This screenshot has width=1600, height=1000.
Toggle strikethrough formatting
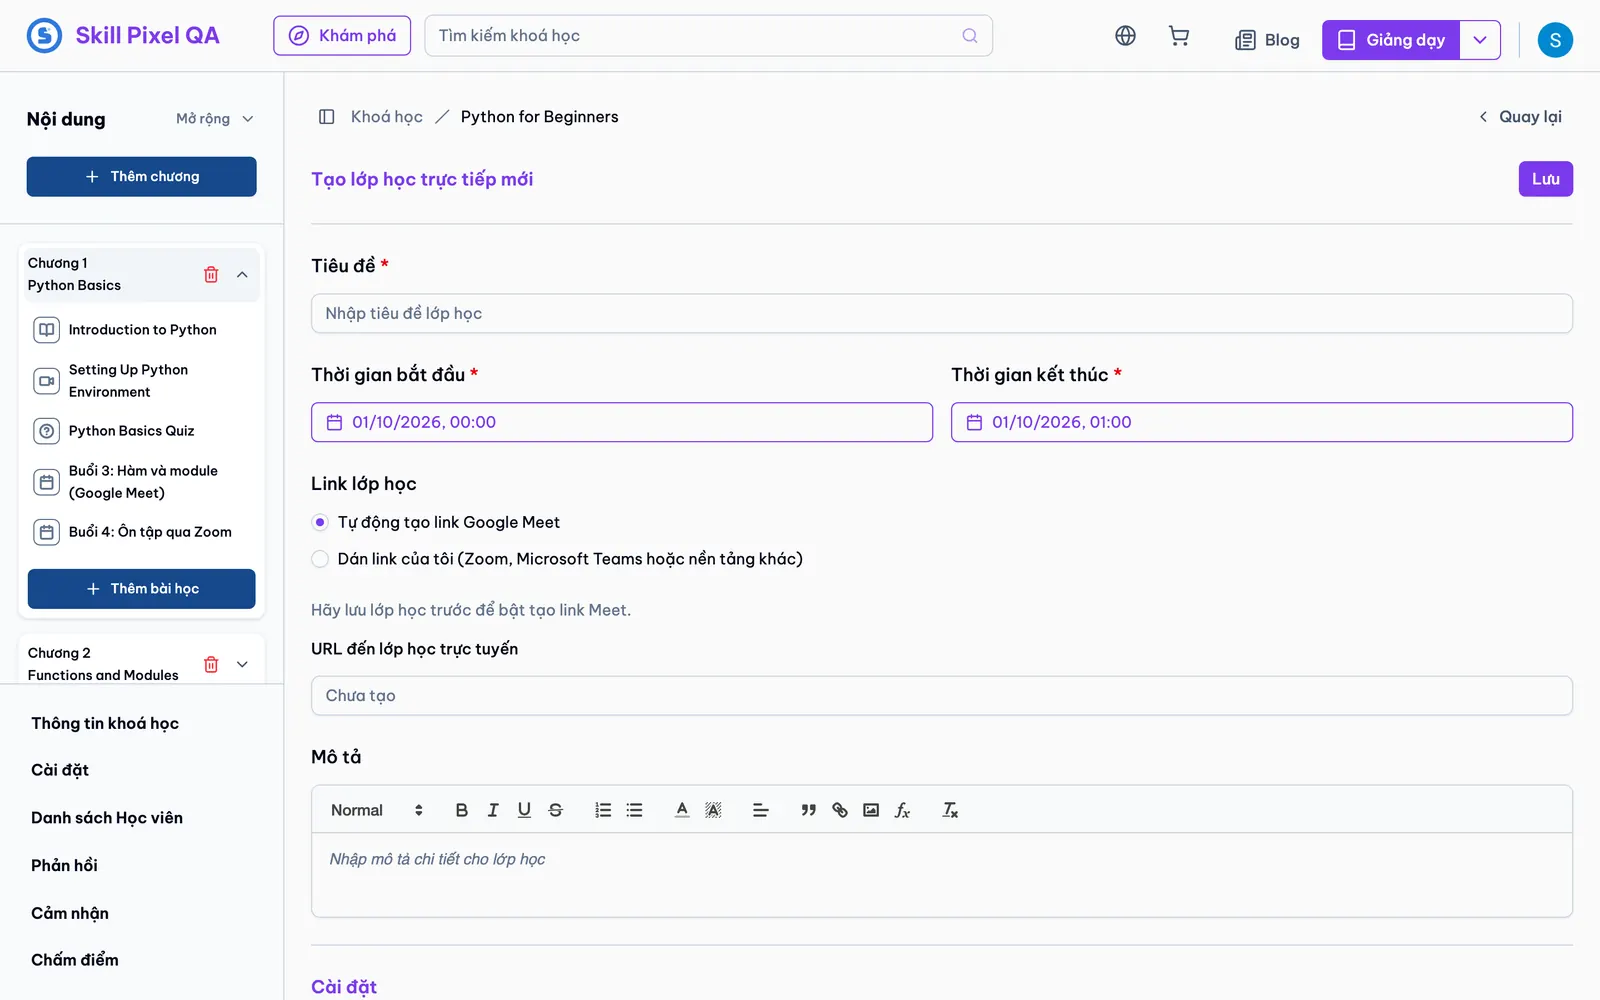pyautogui.click(x=556, y=810)
